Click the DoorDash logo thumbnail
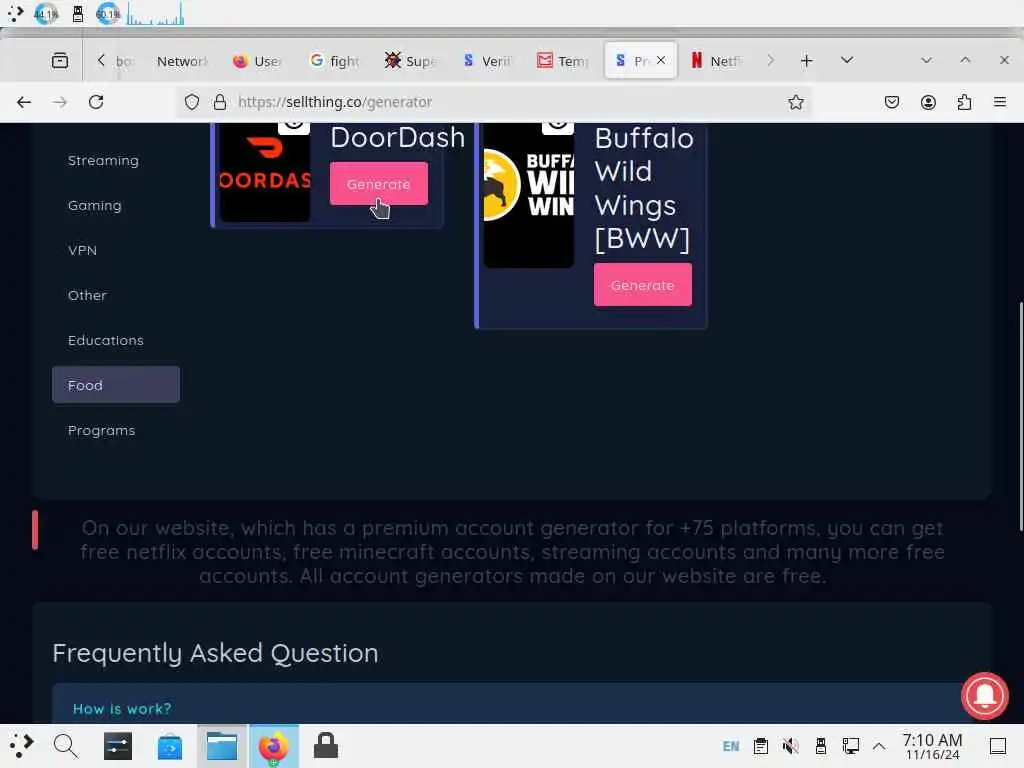The height and width of the screenshot is (768, 1024). pos(265,172)
